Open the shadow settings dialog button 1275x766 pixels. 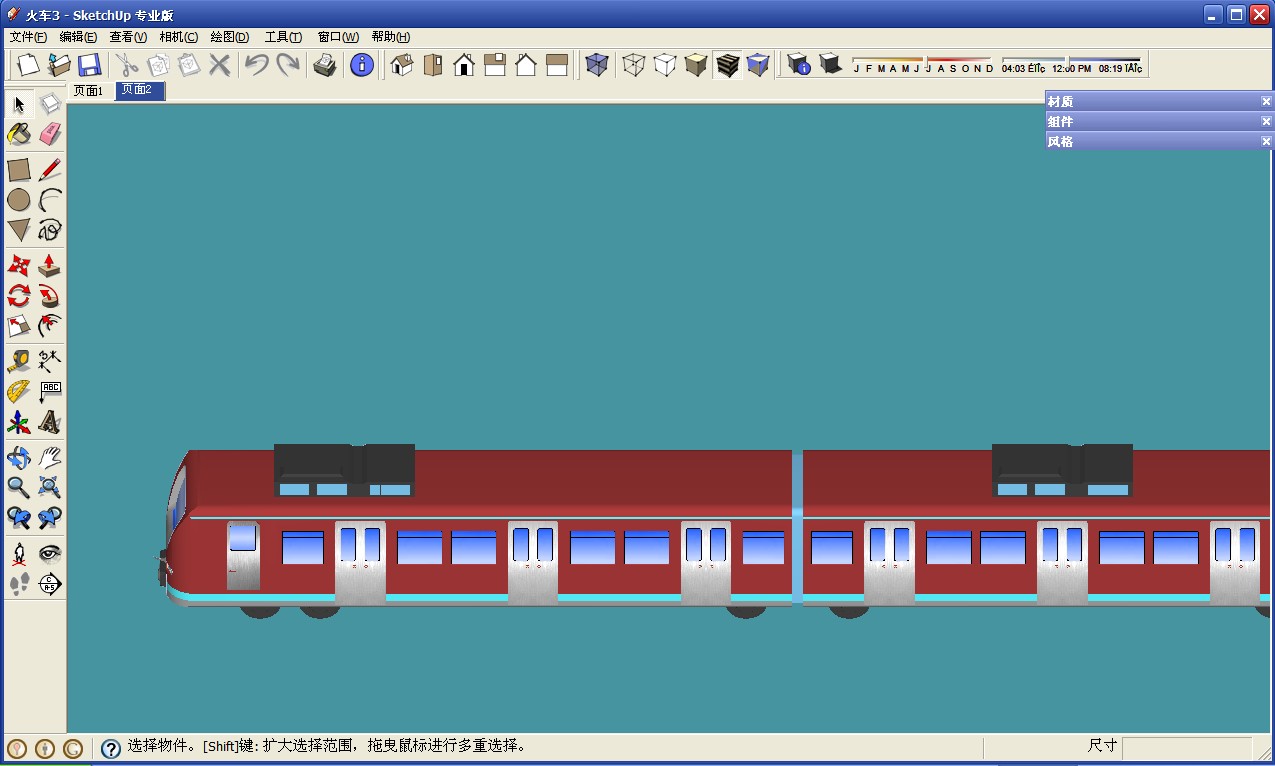tap(798, 65)
